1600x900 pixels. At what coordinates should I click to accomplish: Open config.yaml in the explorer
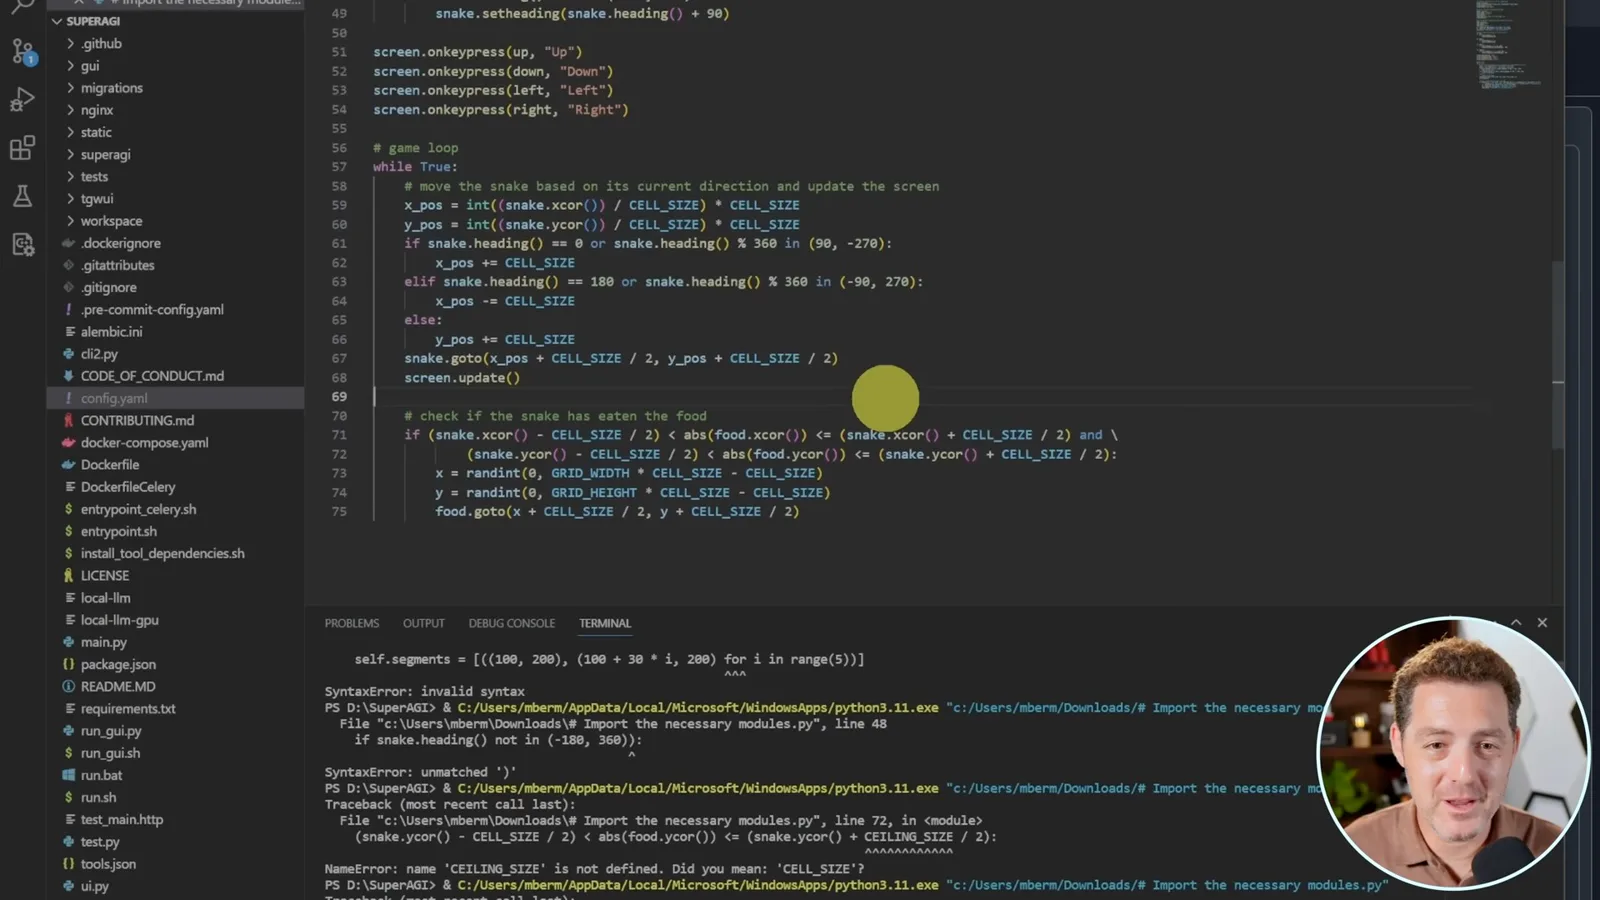[x=175, y=398]
